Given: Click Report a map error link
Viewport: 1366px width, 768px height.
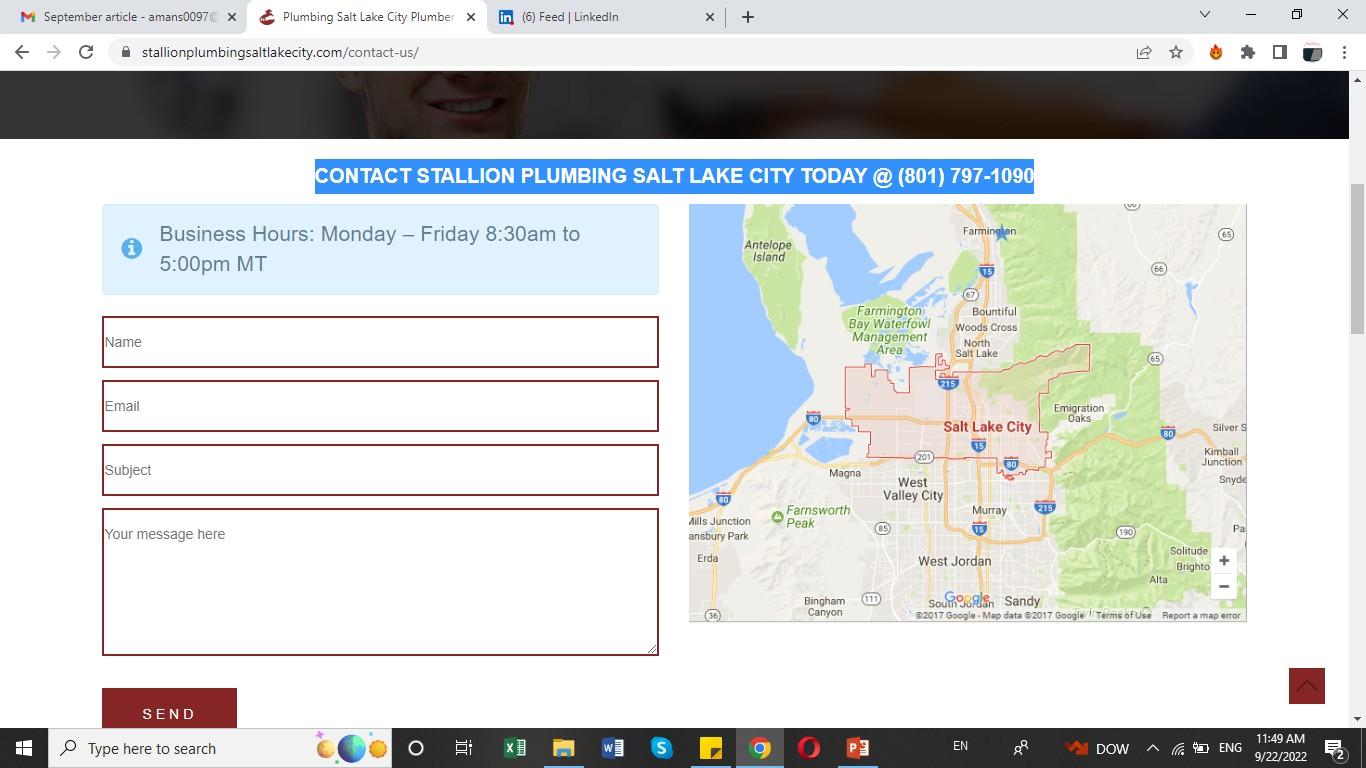Looking at the screenshot, I should click(x=1201, y=615).
